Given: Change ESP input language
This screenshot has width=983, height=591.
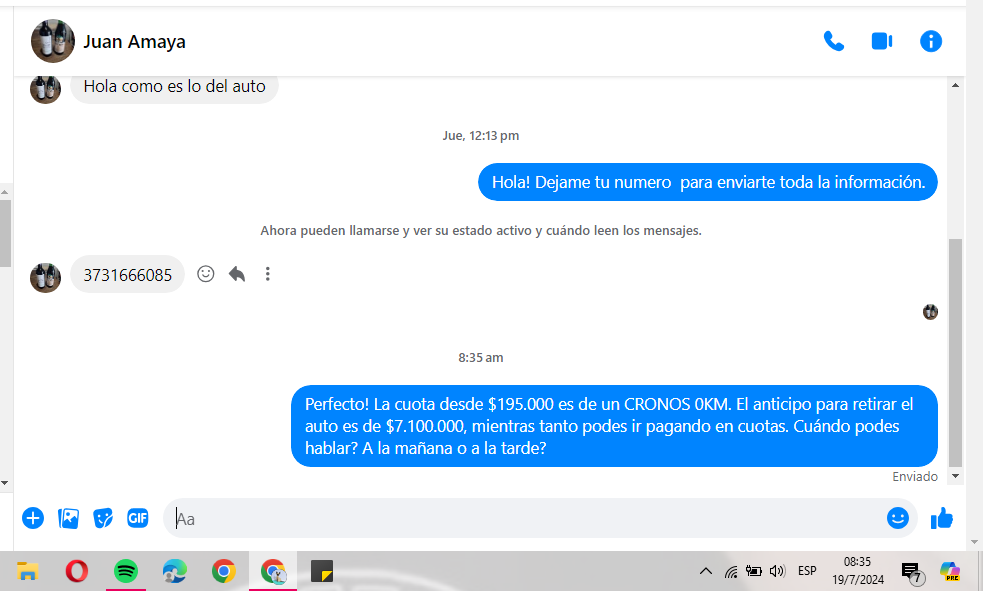Looking at the screenshot, I should click(x=807, y=571).
